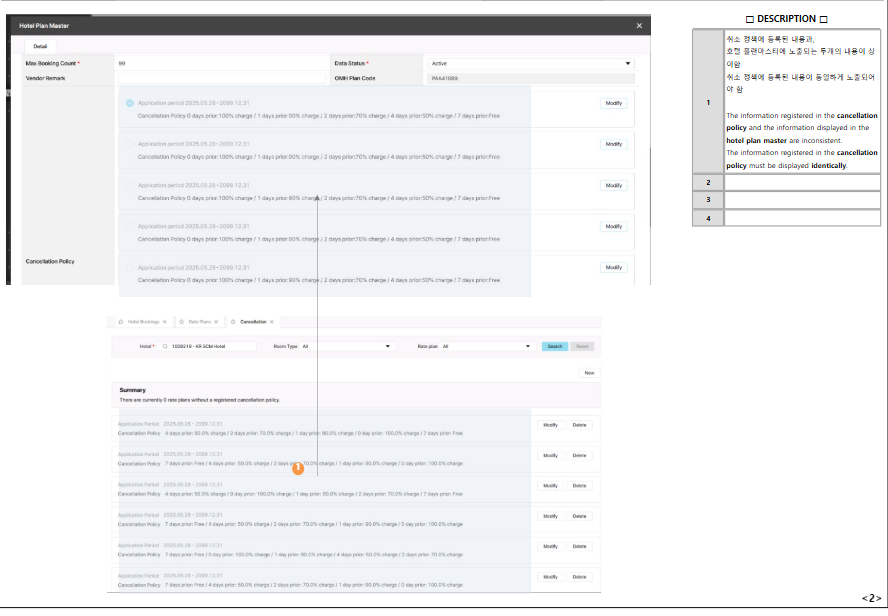Switch to the Detail tab
Screen dimensions: 888x616
(40, 46)
